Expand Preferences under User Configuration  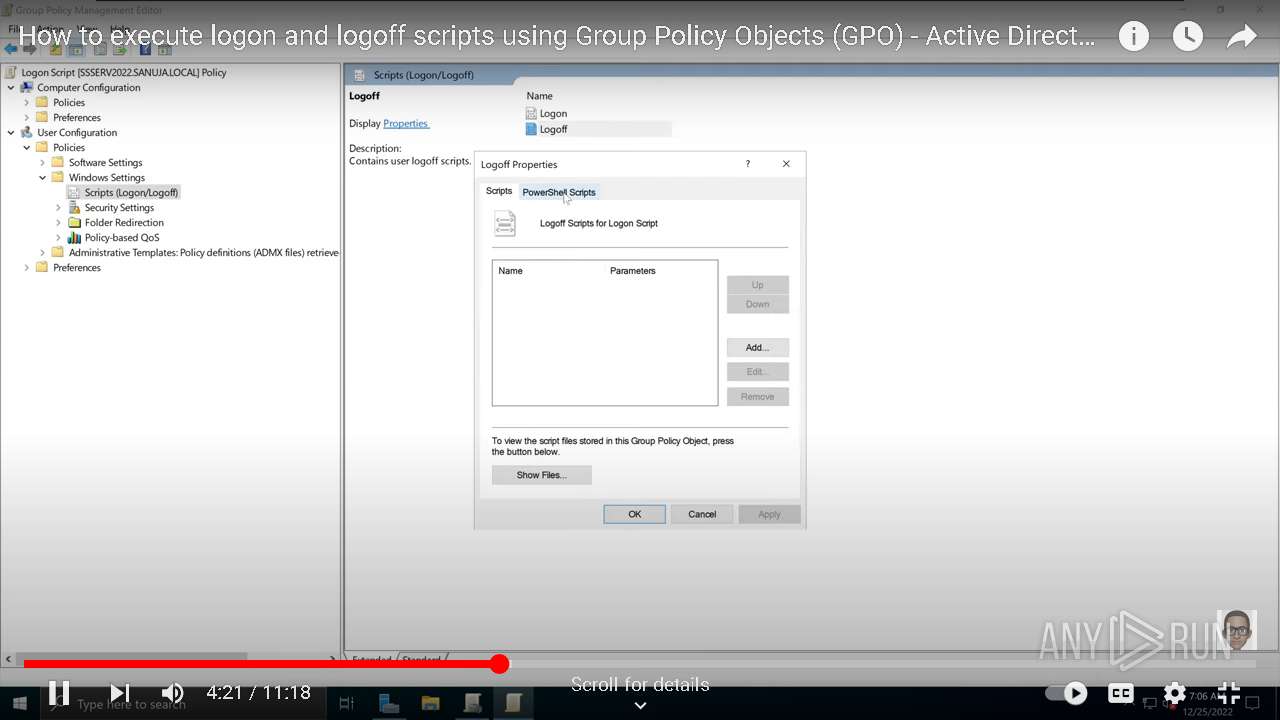coord(27,267)
